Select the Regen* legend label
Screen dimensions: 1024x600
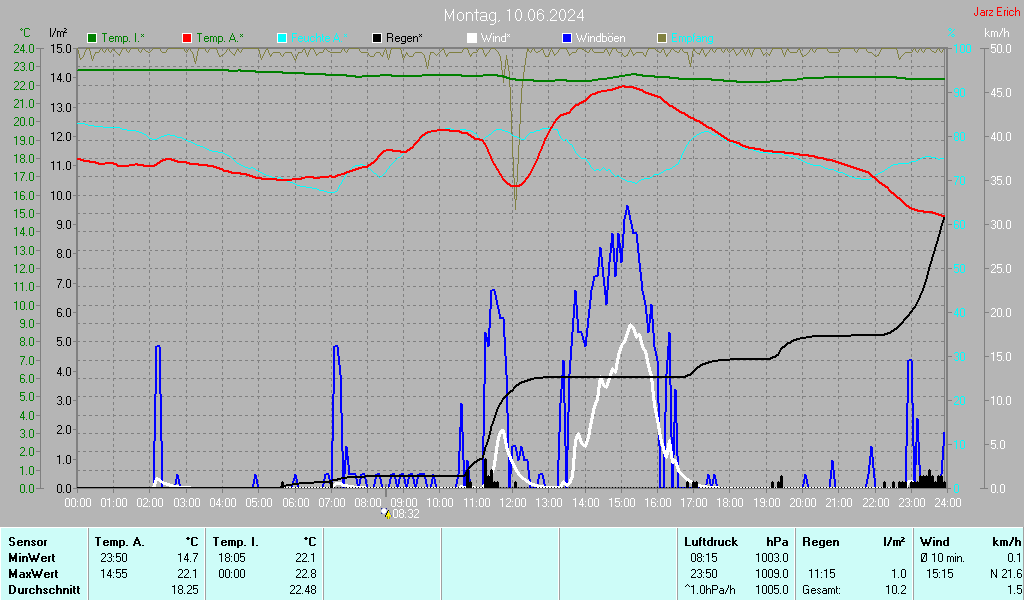(405, 38)
